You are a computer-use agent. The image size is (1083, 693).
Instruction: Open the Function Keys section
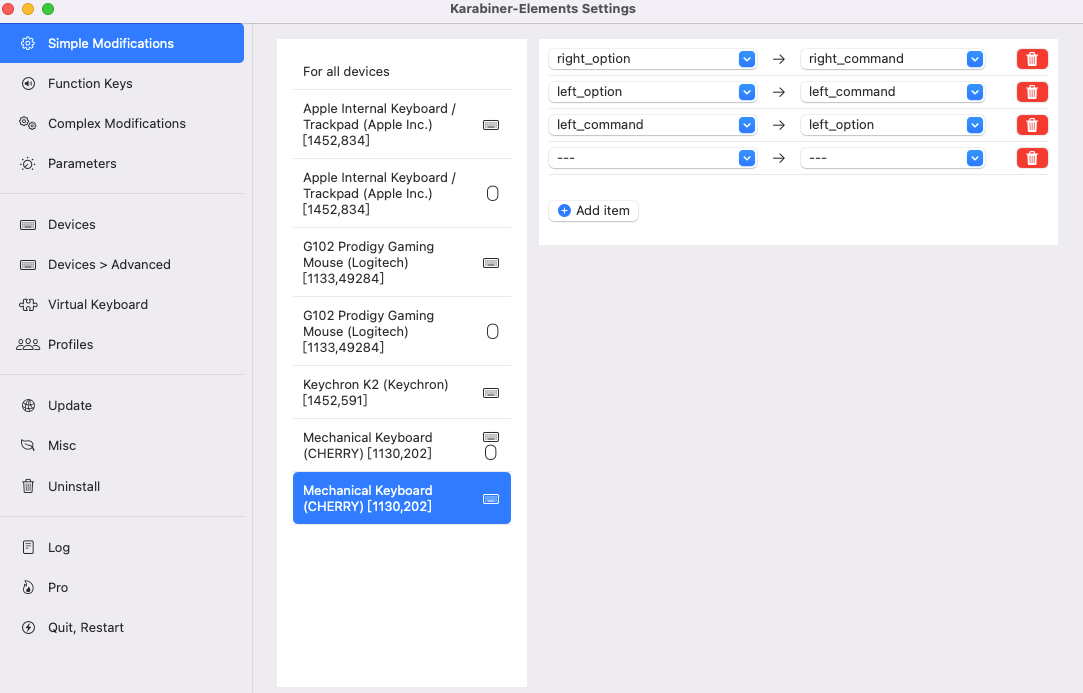90,84
